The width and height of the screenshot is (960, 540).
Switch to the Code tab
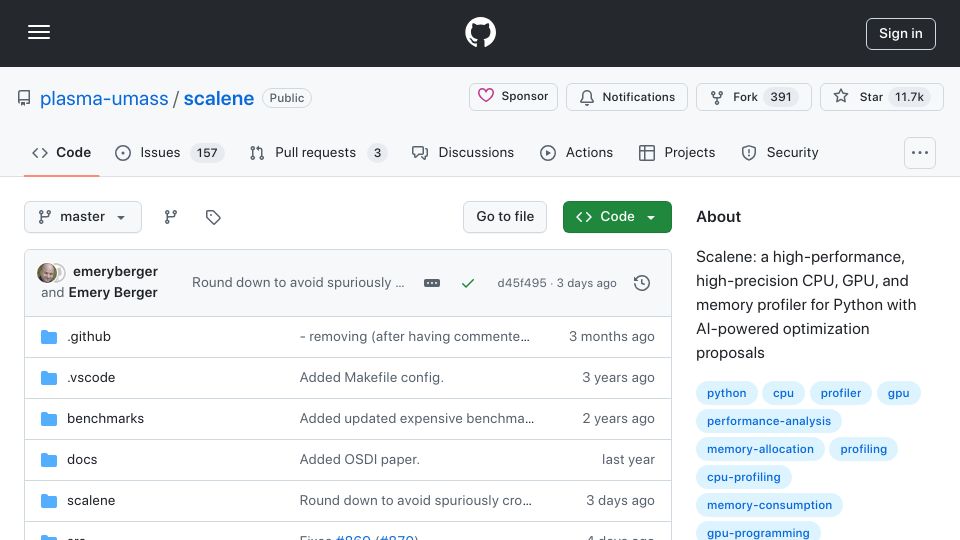click(x=62, y=152)
